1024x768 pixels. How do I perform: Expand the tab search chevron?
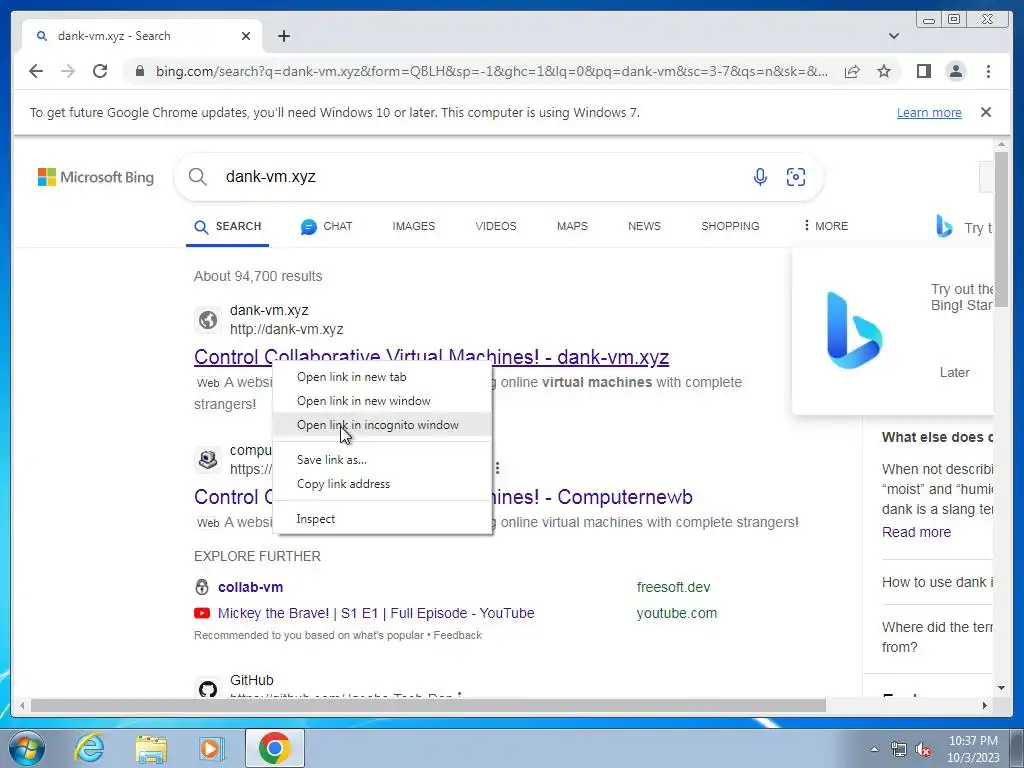click(894, 36)
